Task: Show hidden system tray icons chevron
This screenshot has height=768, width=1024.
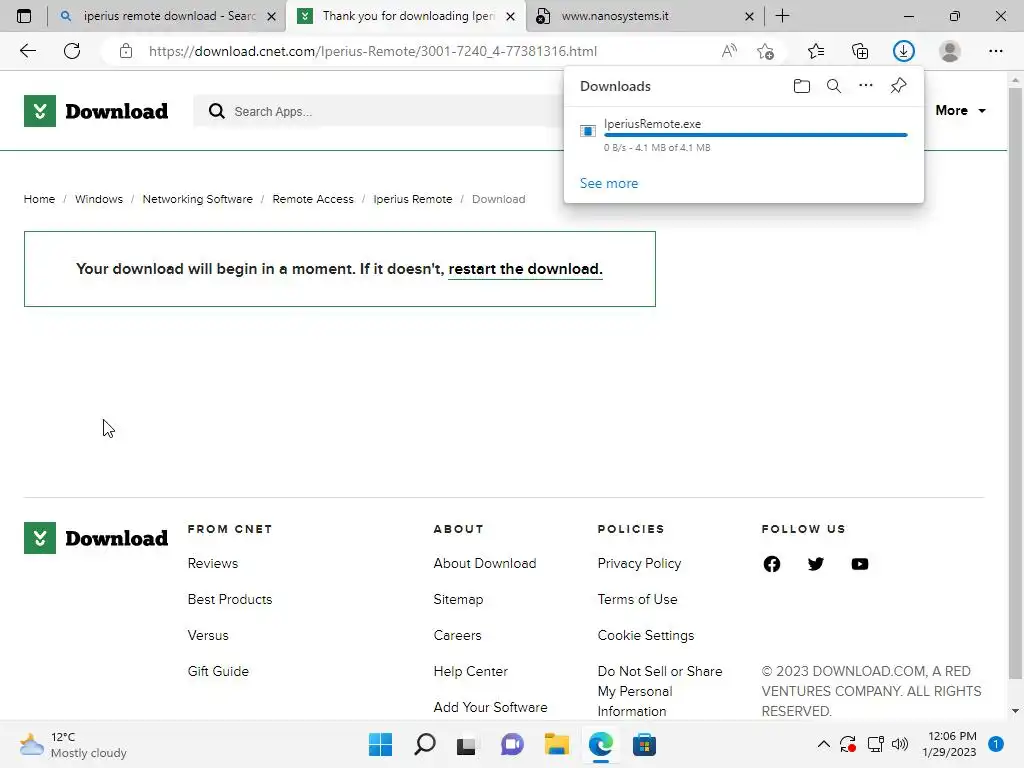Action: pos(824,744)
